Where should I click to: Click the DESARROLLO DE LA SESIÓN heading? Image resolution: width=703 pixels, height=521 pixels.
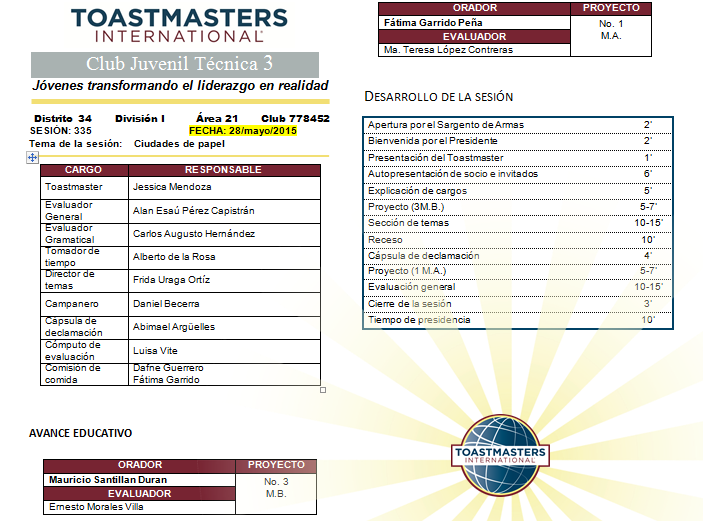coord(438,97)
